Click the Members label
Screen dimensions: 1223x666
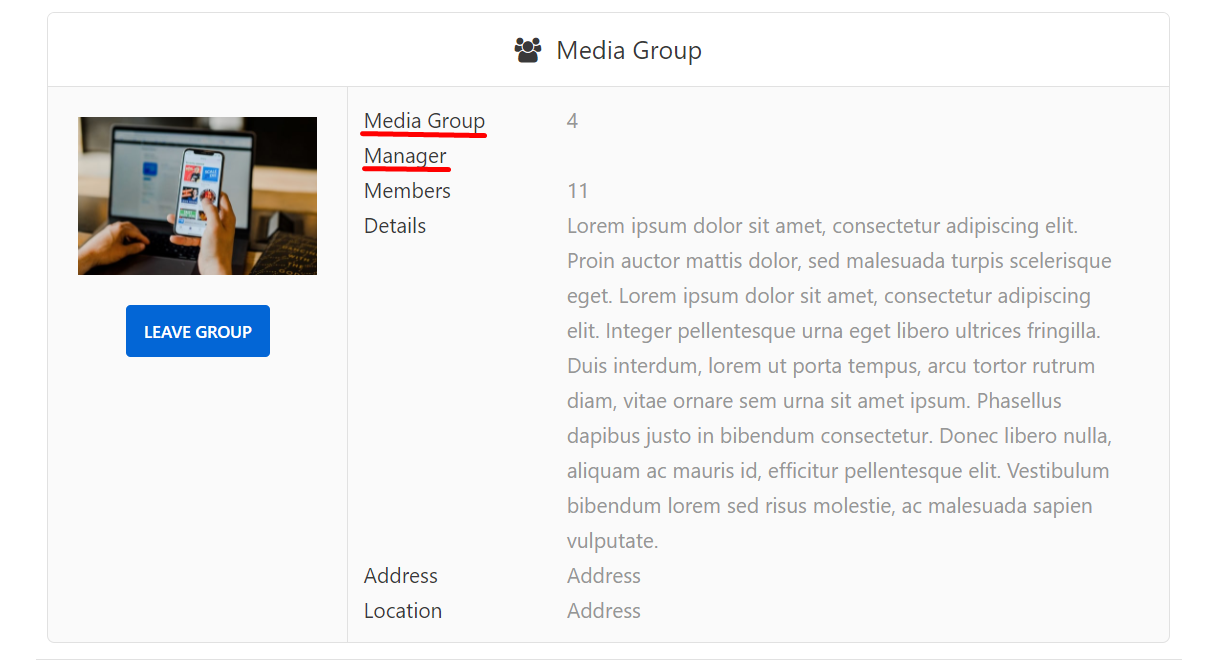(x=406, y=190)
